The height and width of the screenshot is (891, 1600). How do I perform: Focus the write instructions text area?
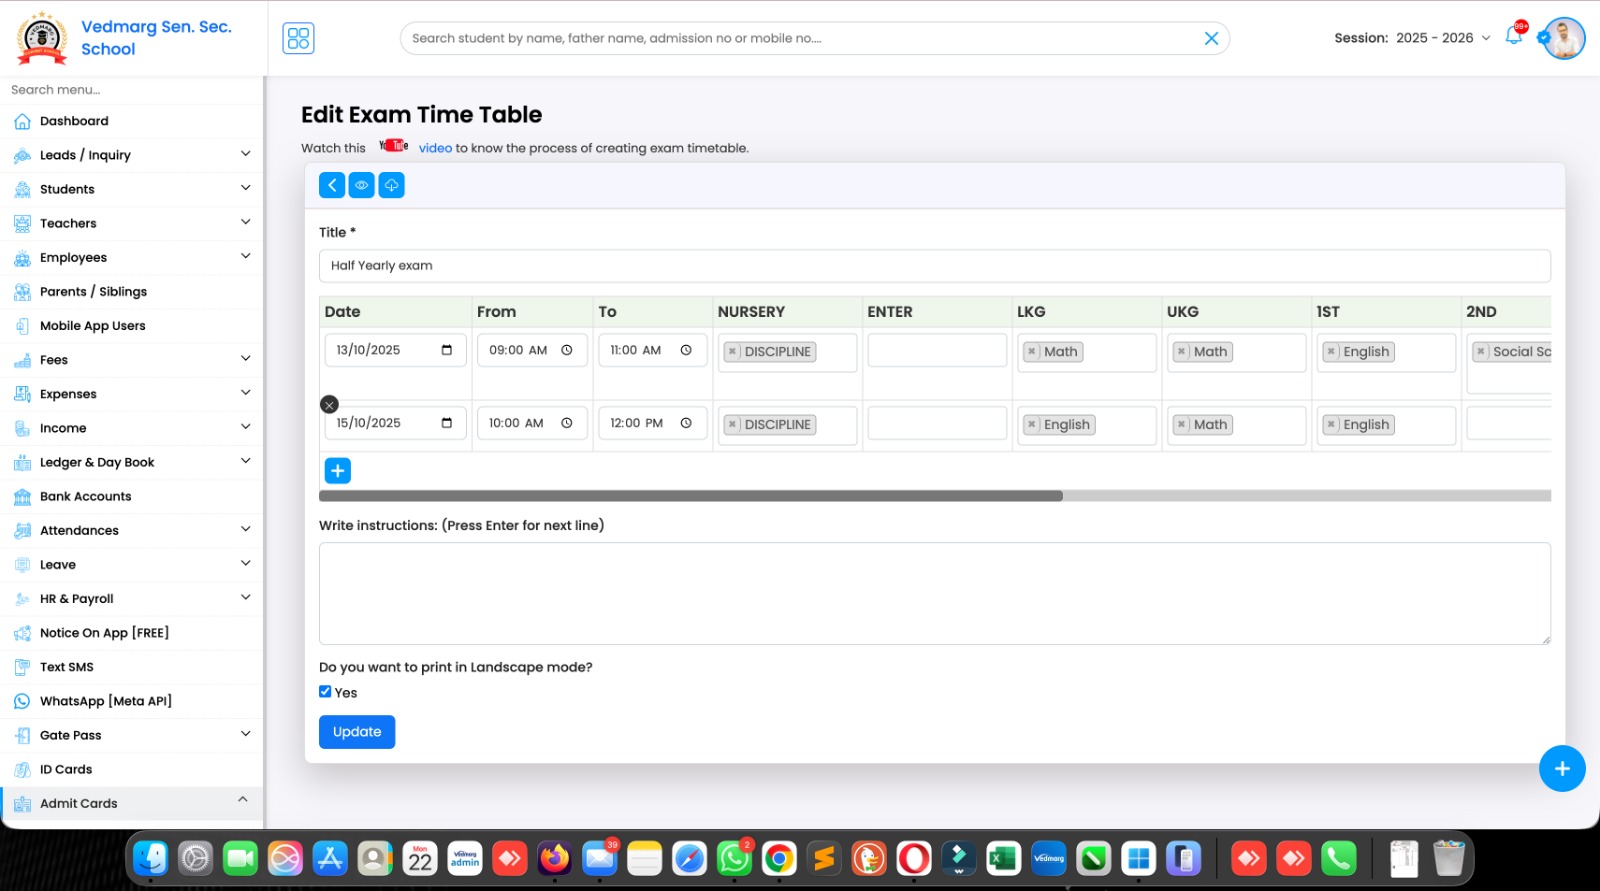click(935, 593)
